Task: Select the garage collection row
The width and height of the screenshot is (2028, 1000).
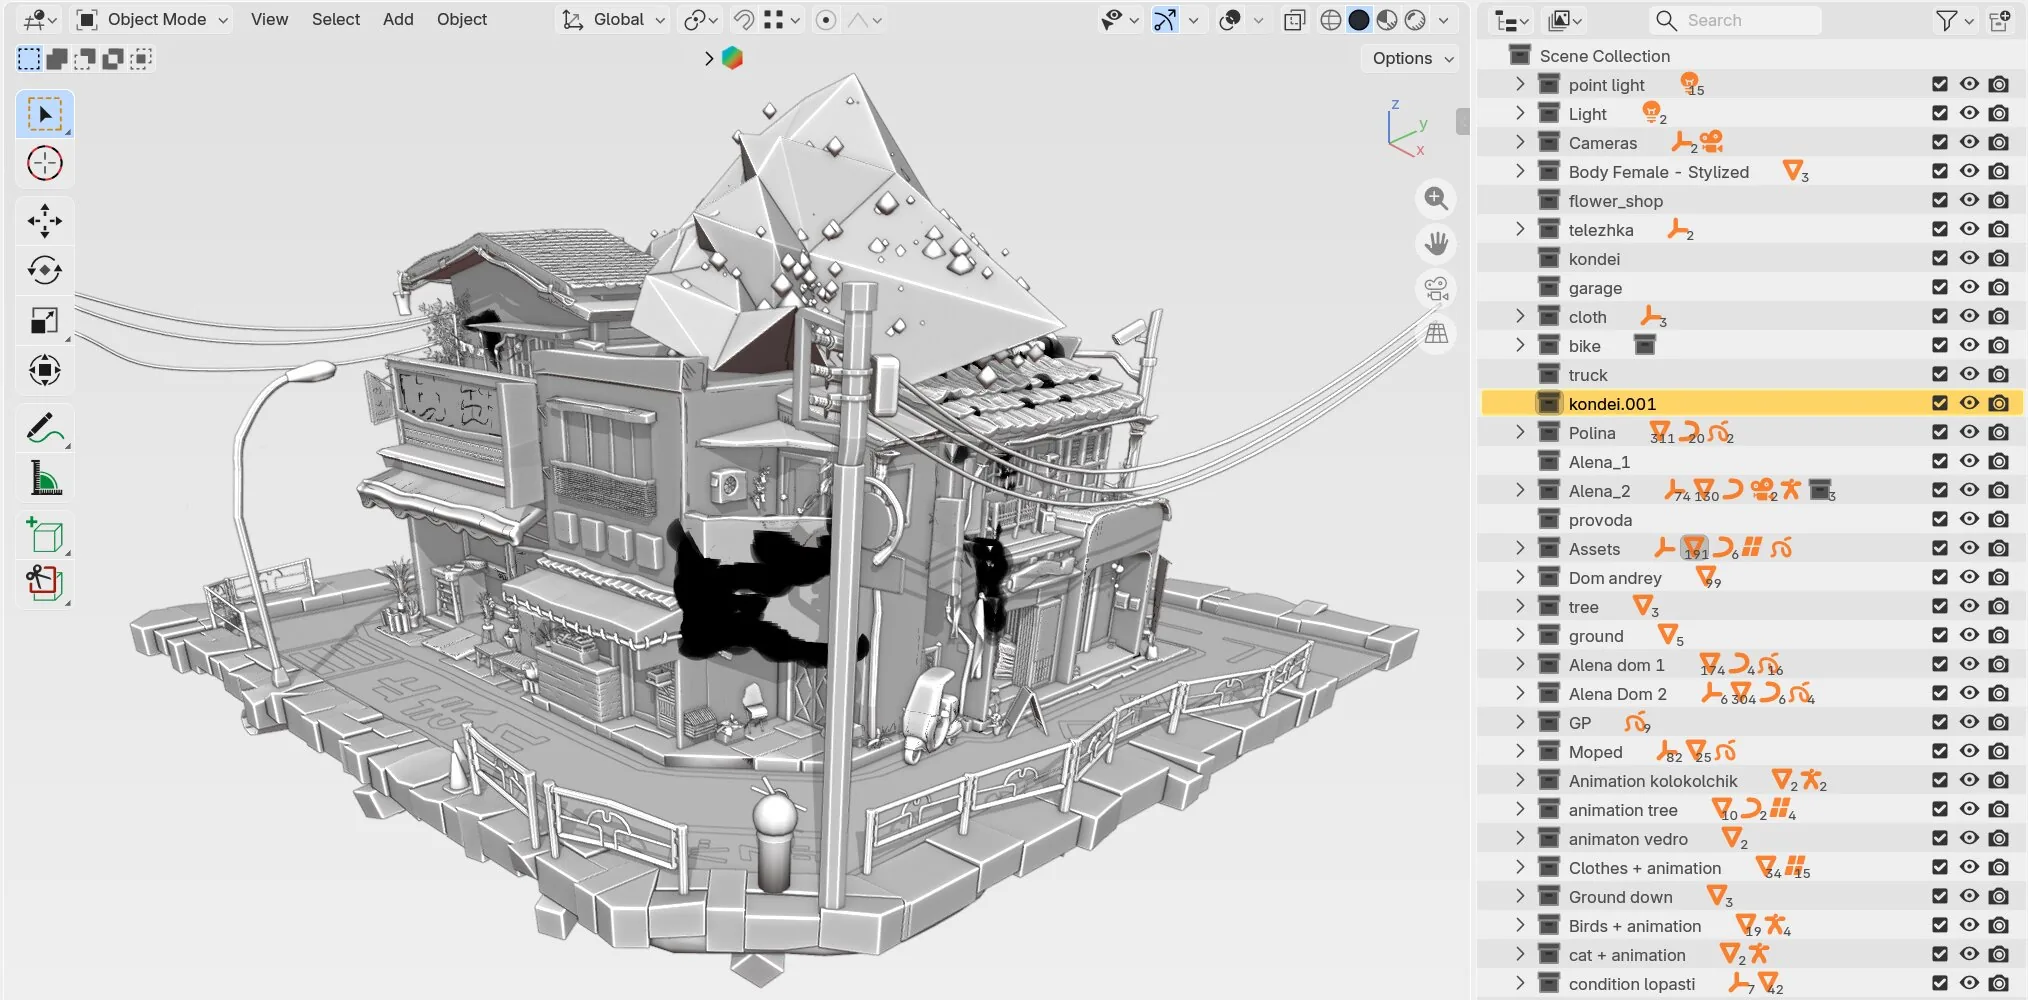Action: click(x=1750, y=287)
